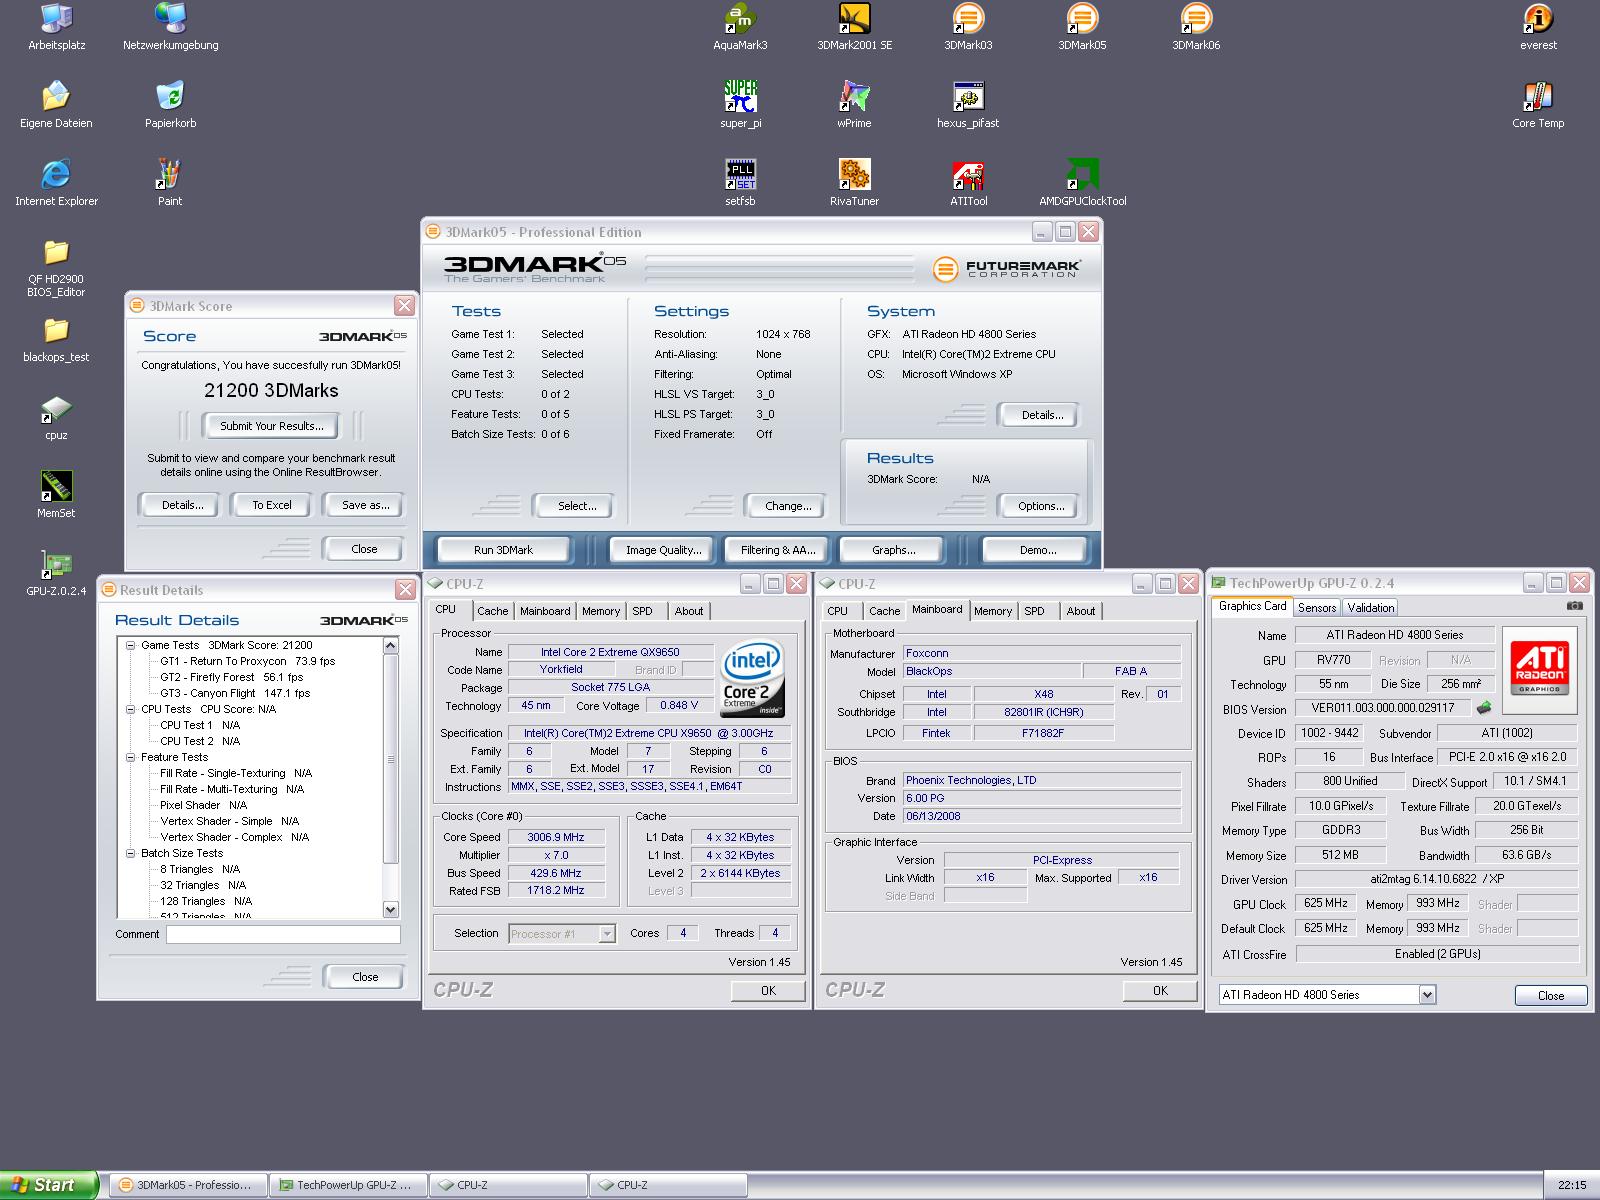The height and width of the screenshot is (1200, 1600).
Task: Open the Memory tab in left CPU-Z window
Action: (x=600, y=611)
